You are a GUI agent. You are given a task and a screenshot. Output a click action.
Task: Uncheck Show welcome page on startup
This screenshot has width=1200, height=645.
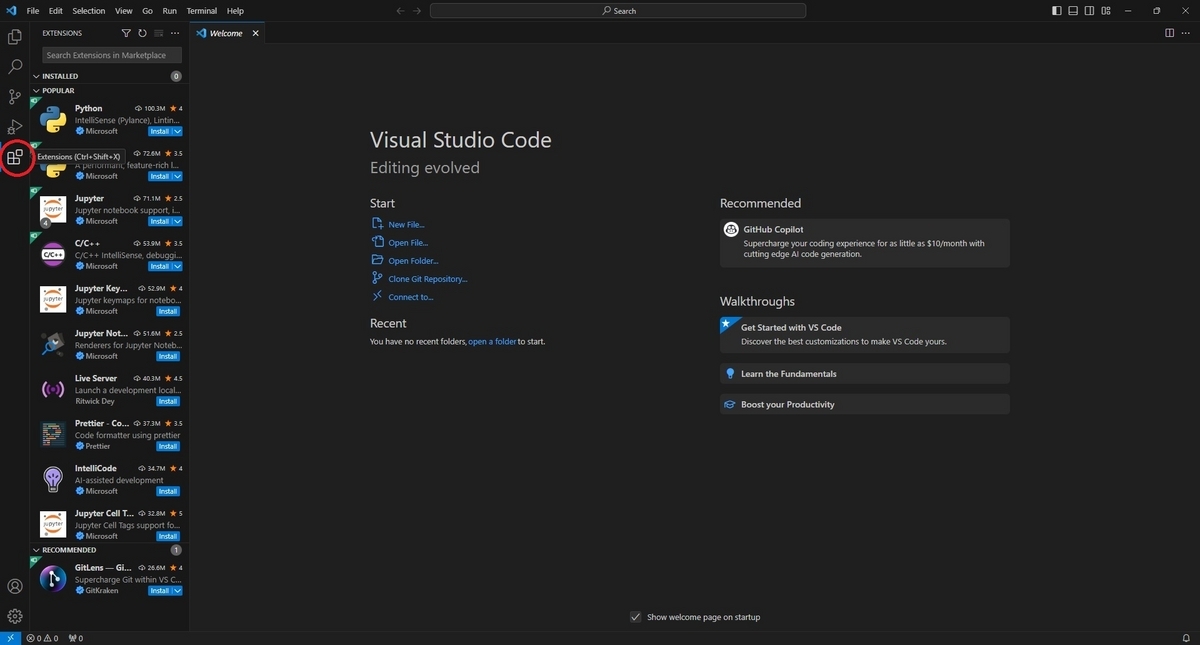click(635, 617)
